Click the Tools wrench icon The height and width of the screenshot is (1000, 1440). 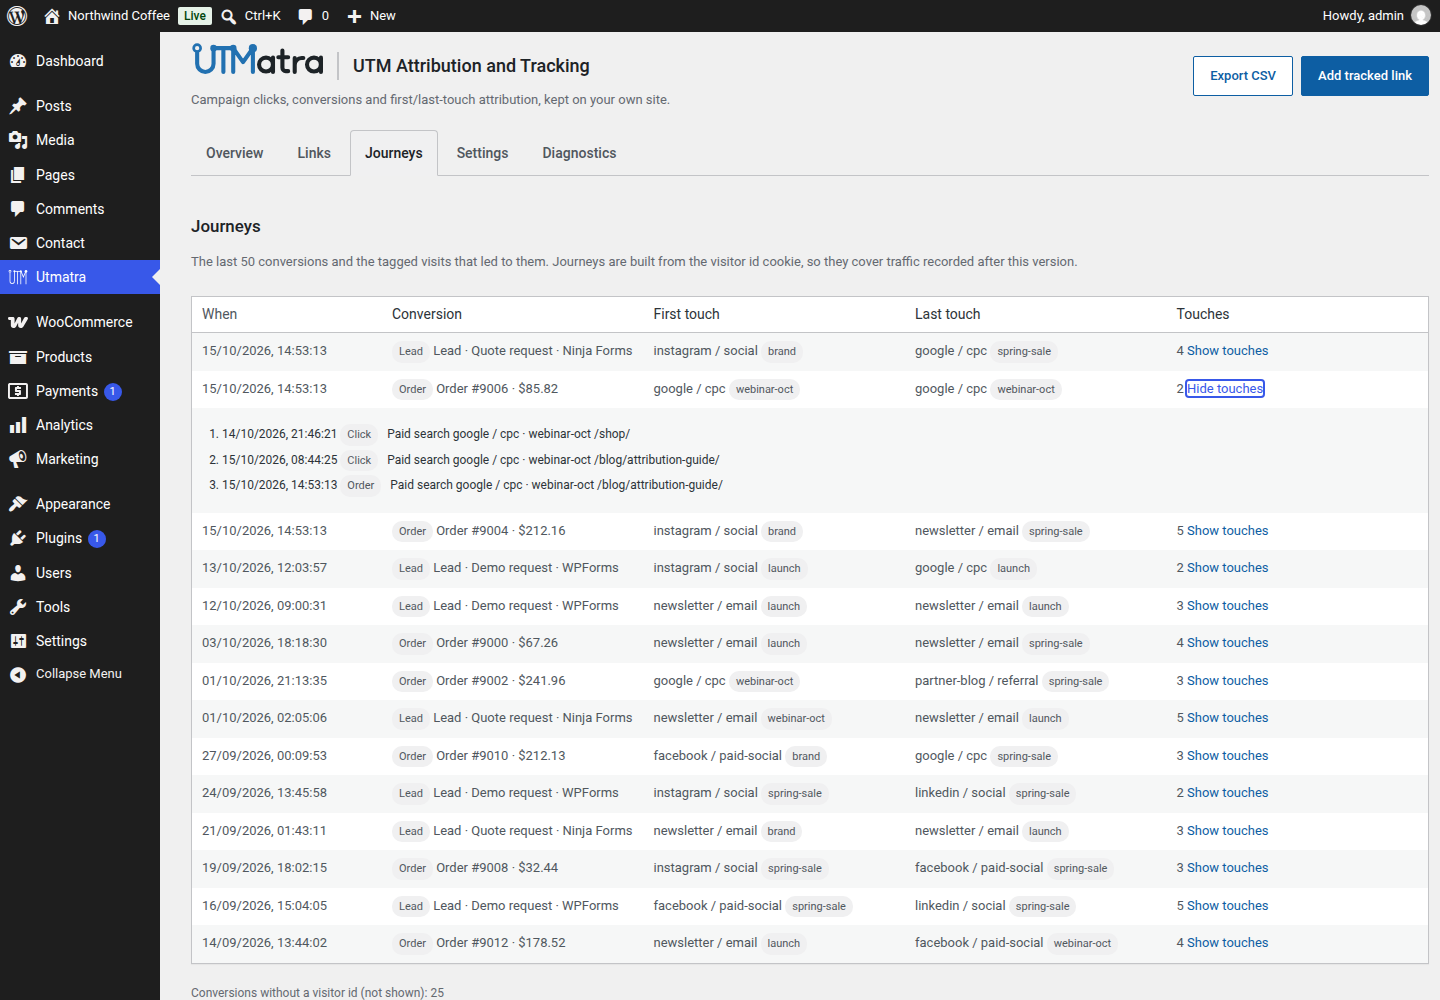pos(18,607)
